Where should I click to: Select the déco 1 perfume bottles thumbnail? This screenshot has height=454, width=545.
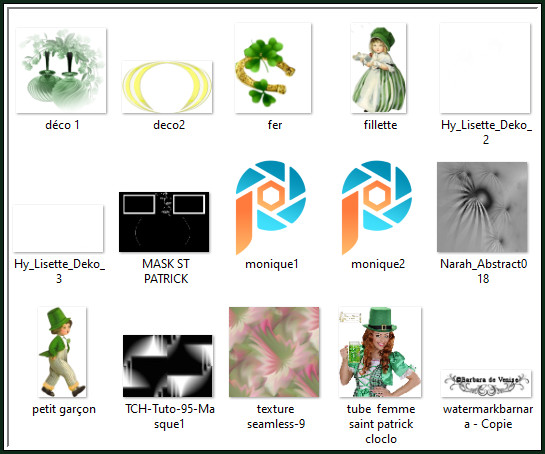point(61,71)
